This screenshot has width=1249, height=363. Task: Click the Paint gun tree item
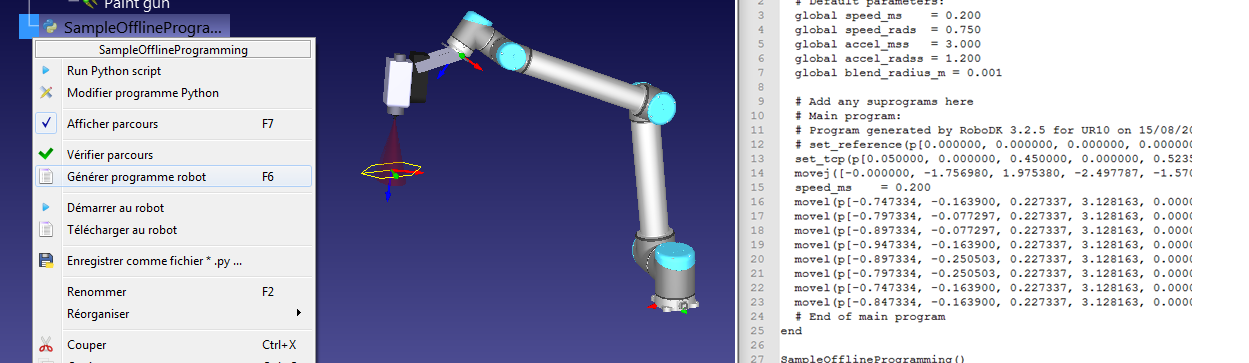[137, 4]
